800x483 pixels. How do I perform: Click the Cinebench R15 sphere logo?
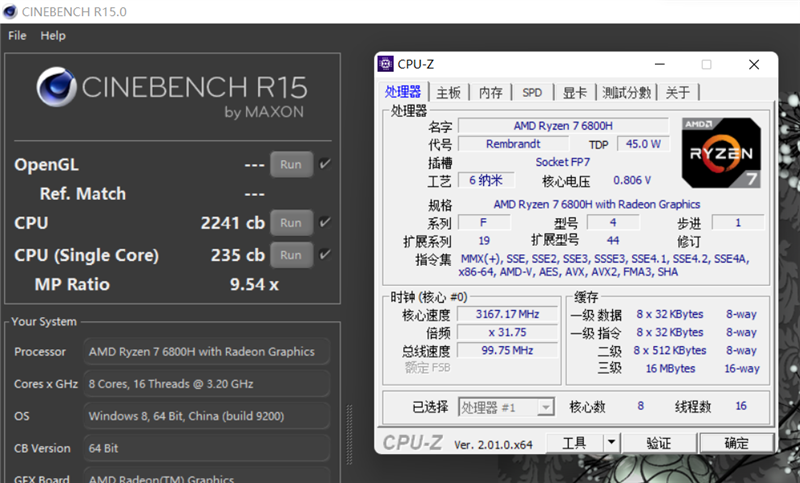click(56, 87)
